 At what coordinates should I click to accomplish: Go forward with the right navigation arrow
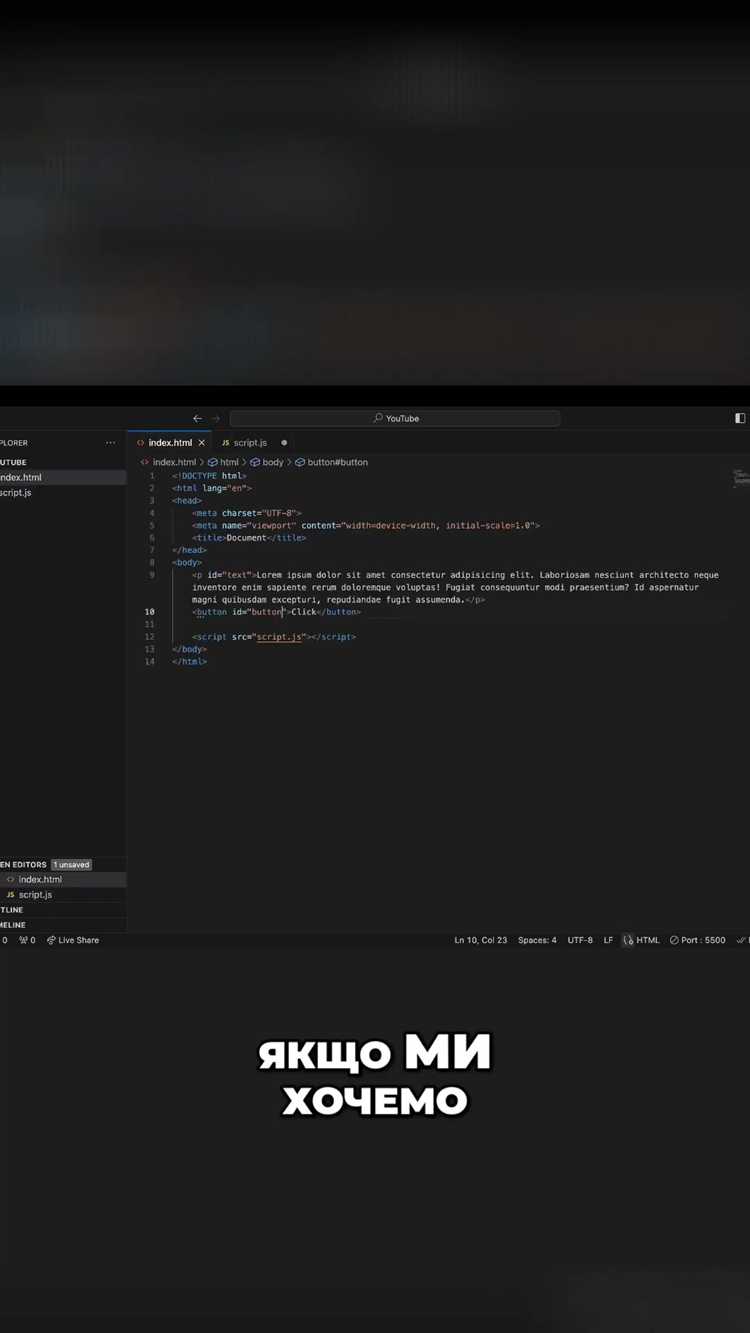click(x=215, y=418)
